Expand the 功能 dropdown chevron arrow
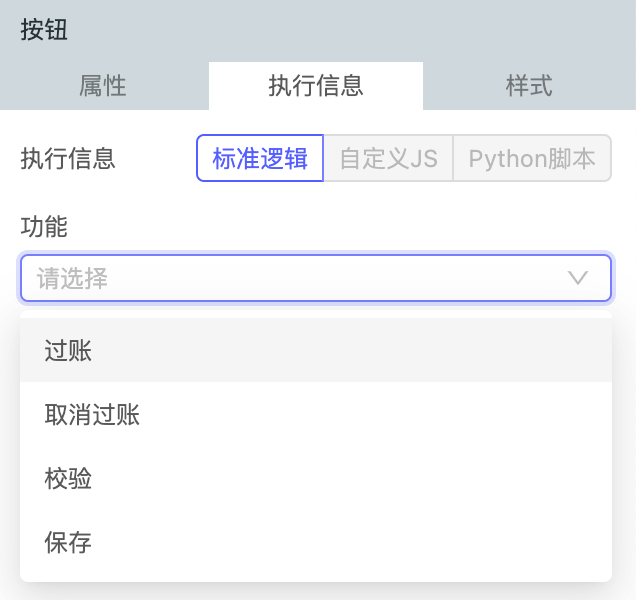The height and width of the screenshot is (600, 636). click(x=578, y=278)
